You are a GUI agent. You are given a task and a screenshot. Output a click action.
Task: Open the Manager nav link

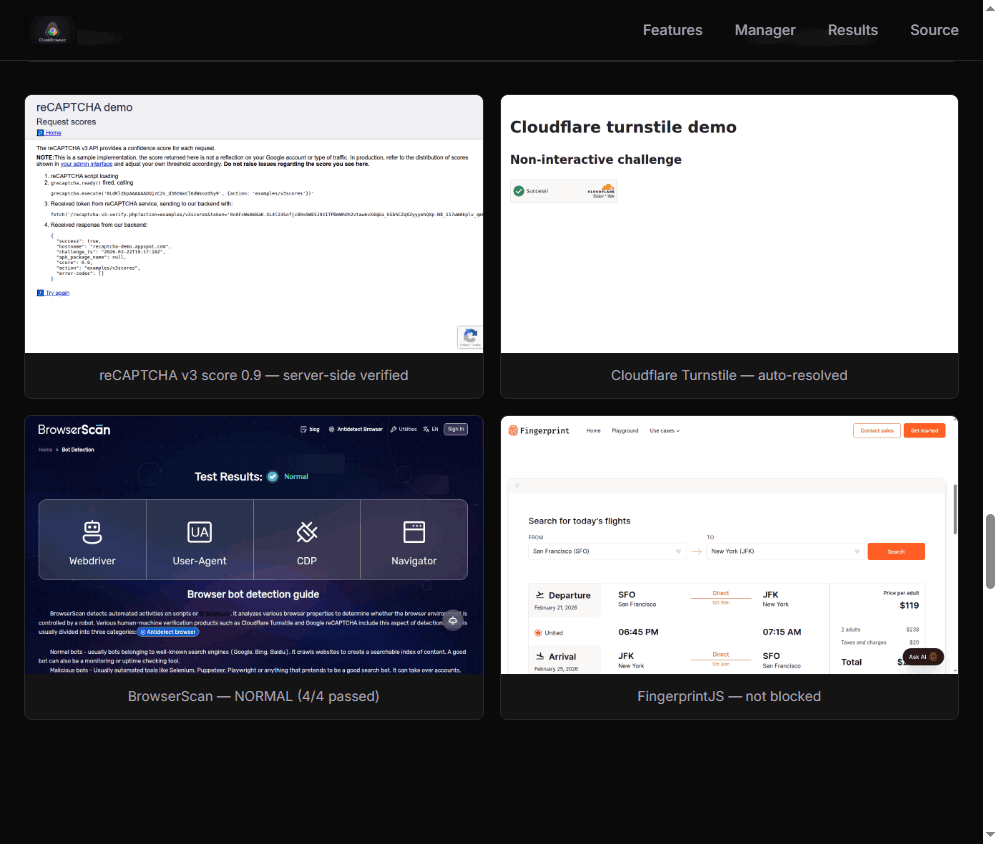coord(764,30)
